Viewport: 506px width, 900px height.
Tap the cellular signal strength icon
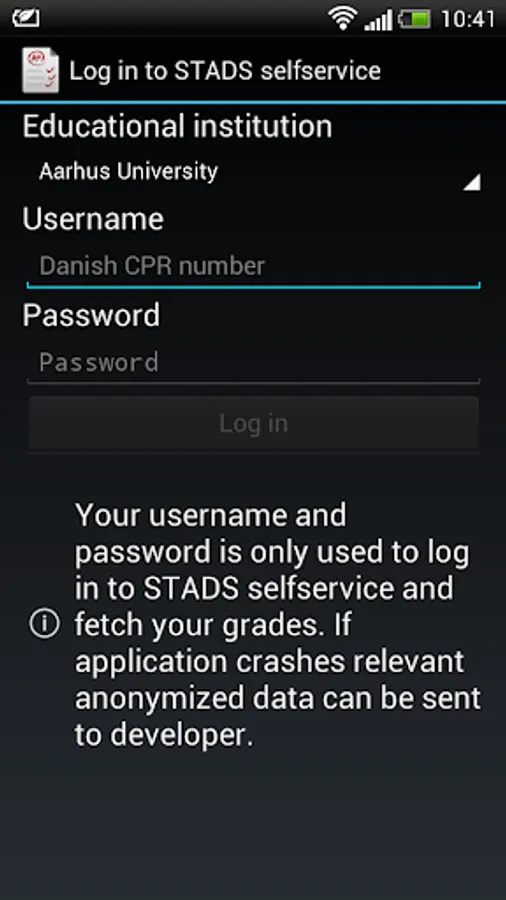(378, 20)
